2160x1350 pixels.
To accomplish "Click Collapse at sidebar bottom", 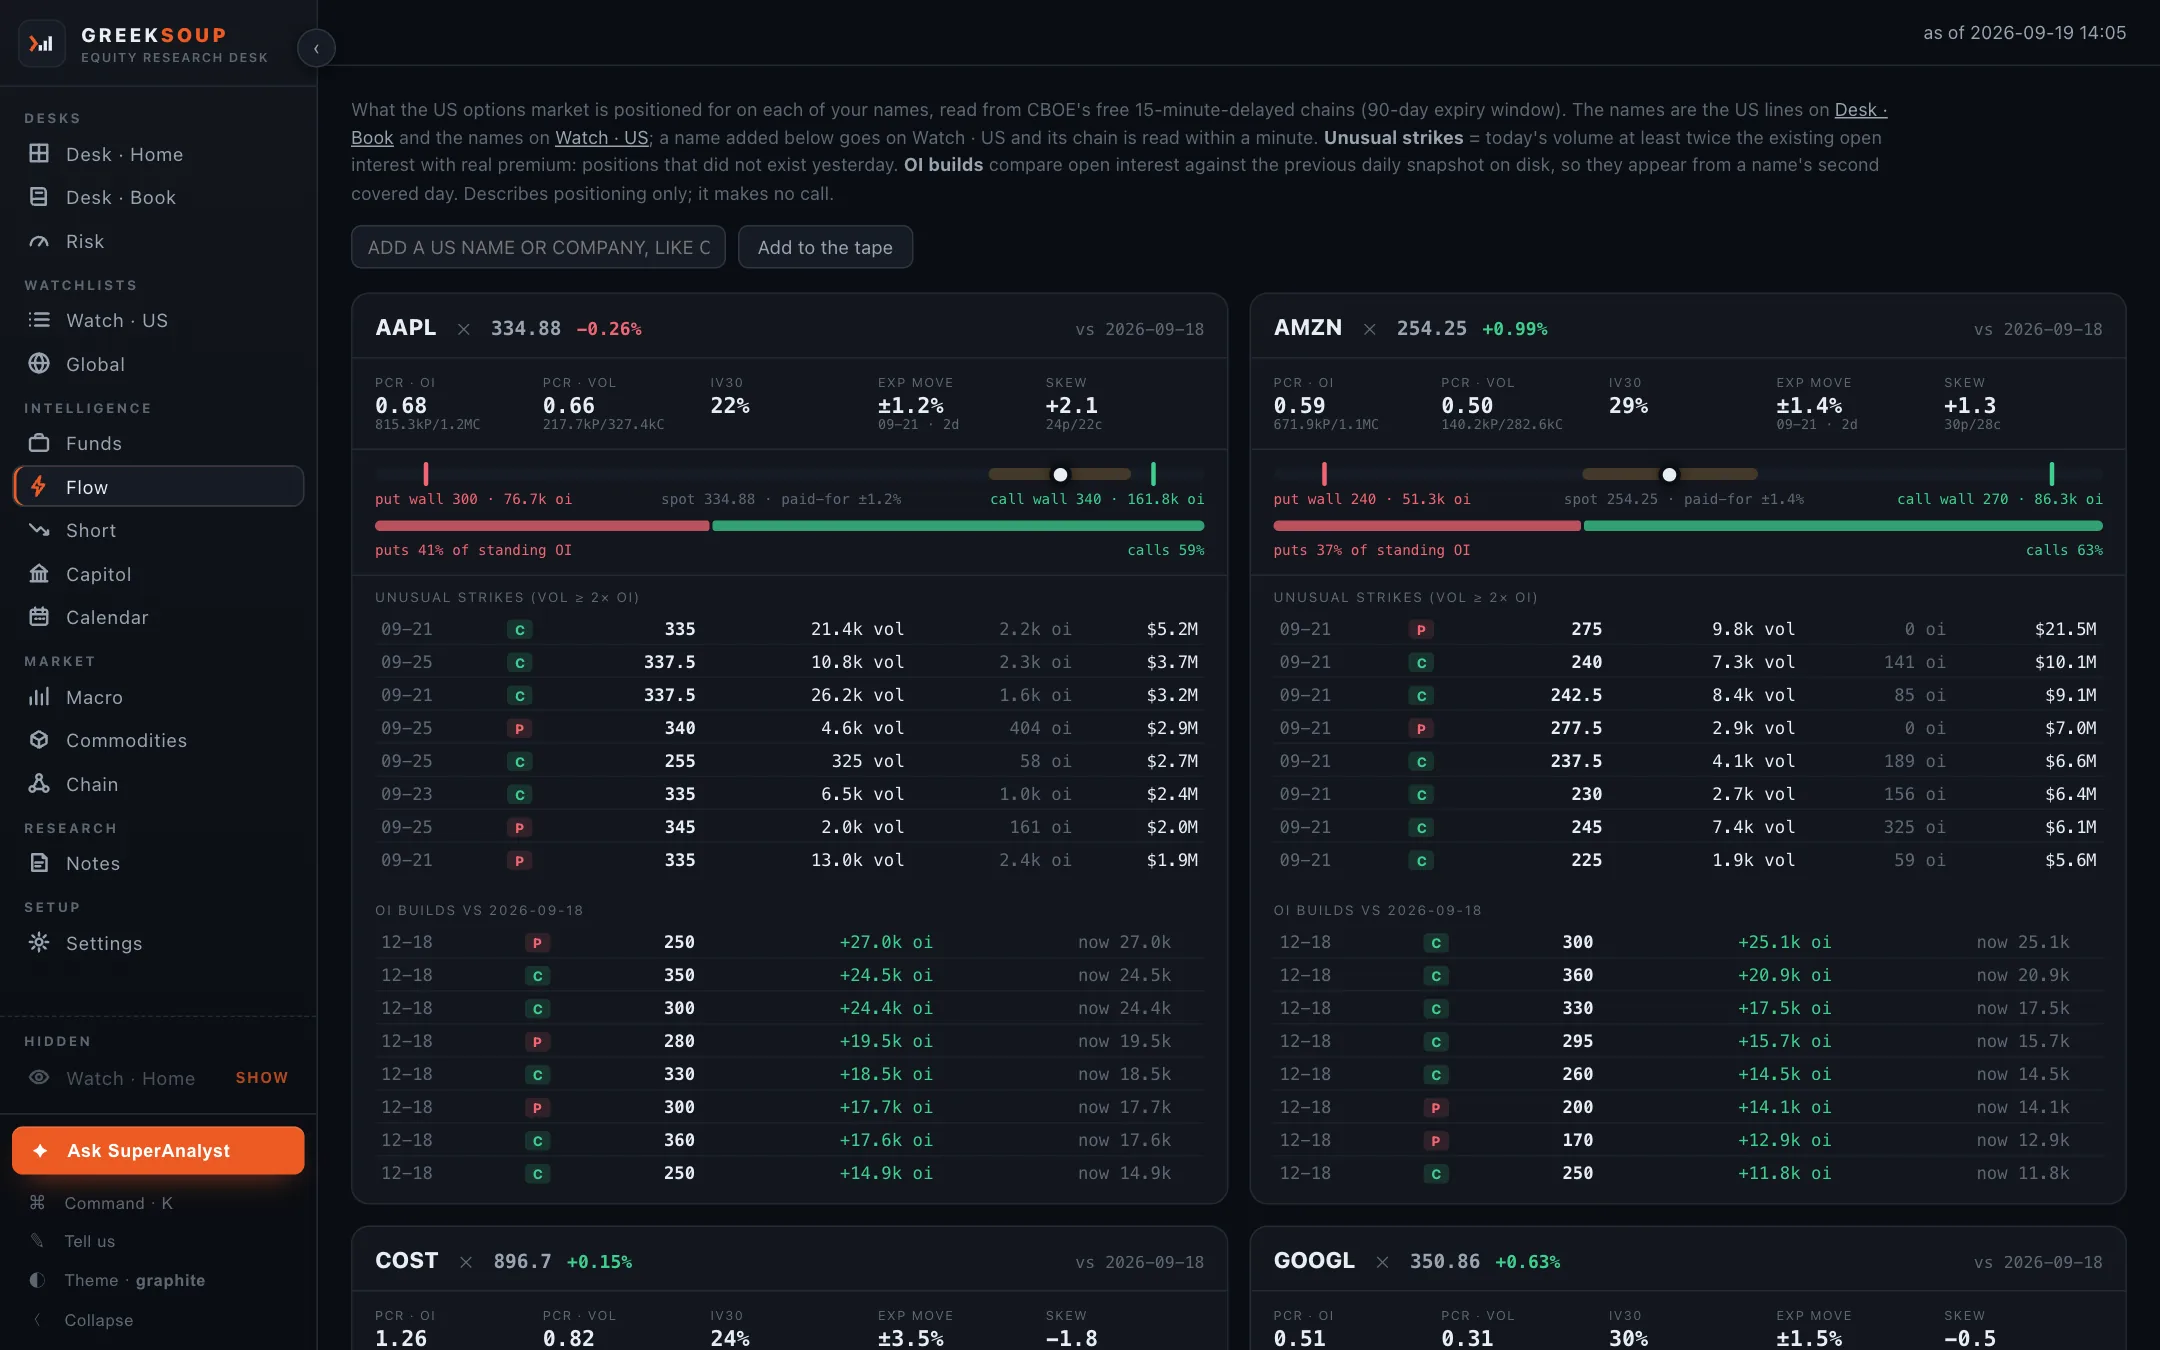I will [98, 1320].
